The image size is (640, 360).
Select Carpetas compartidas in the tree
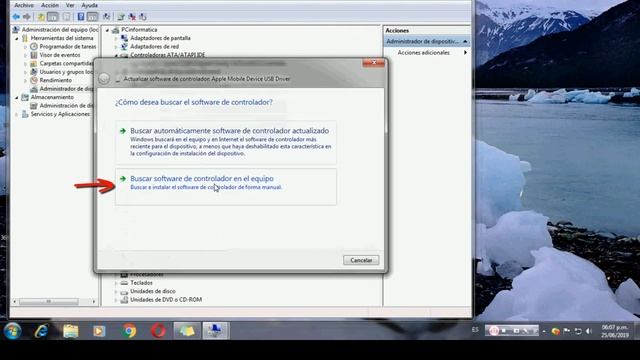[66, 63]
